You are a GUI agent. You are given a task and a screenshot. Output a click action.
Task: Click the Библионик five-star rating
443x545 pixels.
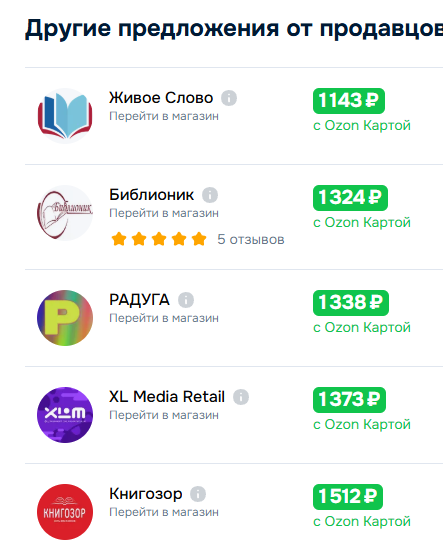click(159, 239)
